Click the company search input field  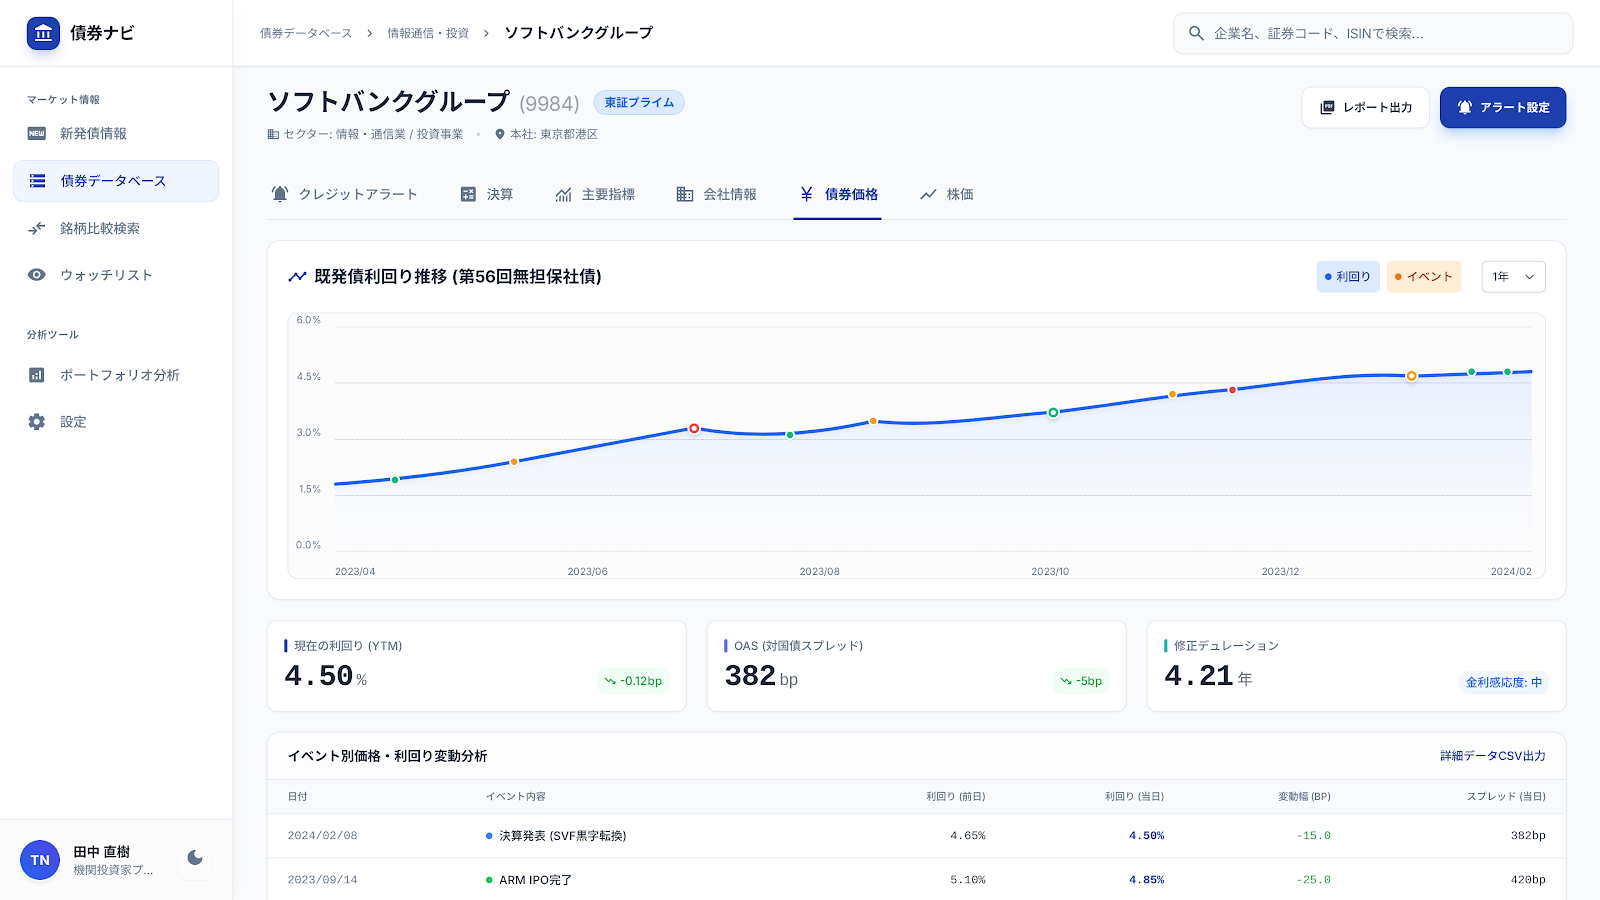click(1372, 33)
